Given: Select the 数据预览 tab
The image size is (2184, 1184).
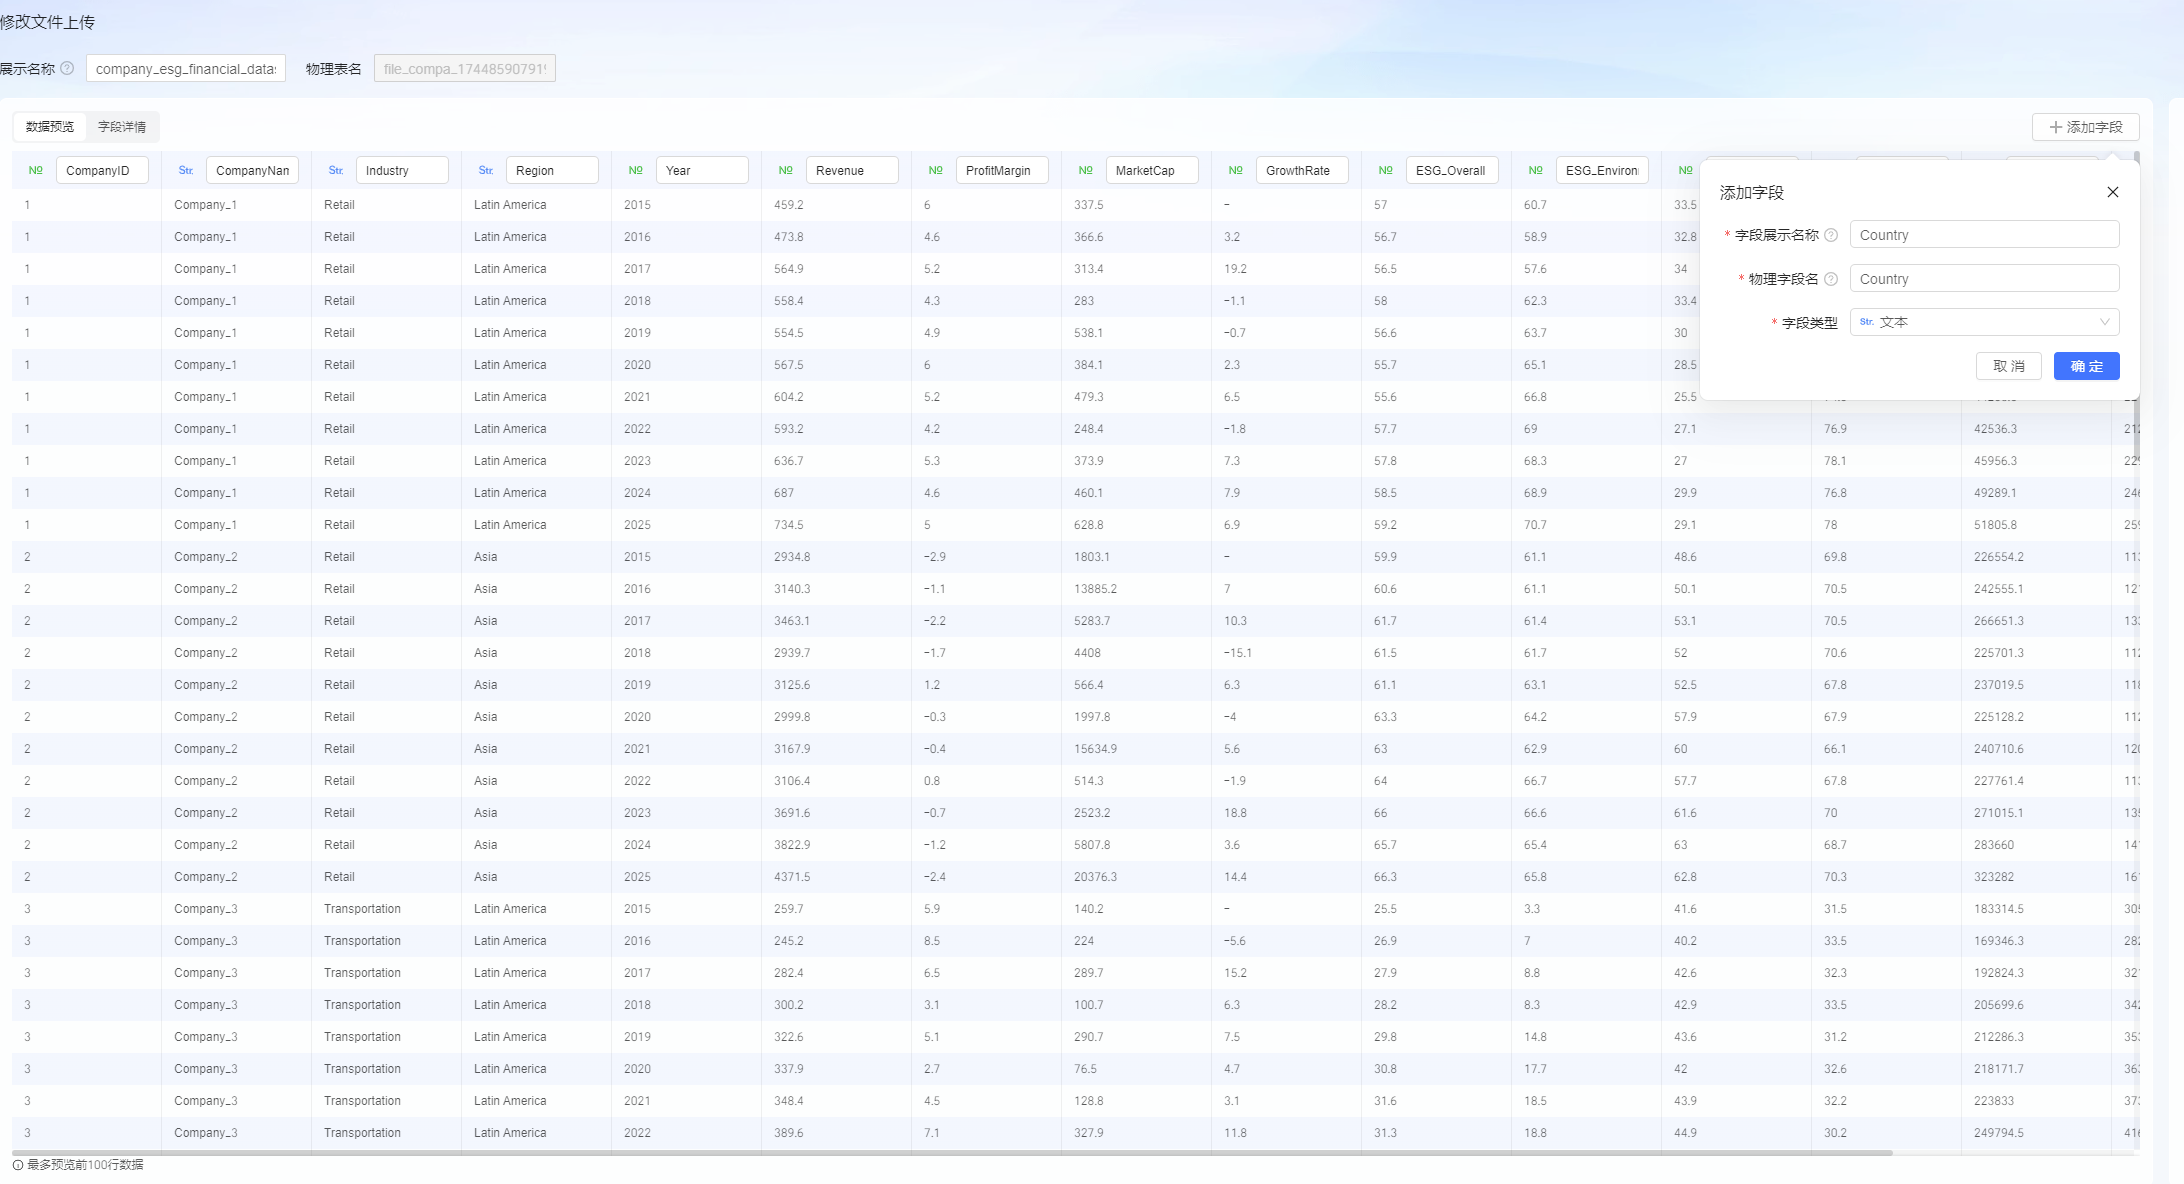Looking at the screenshot, I should coord(50,127).
